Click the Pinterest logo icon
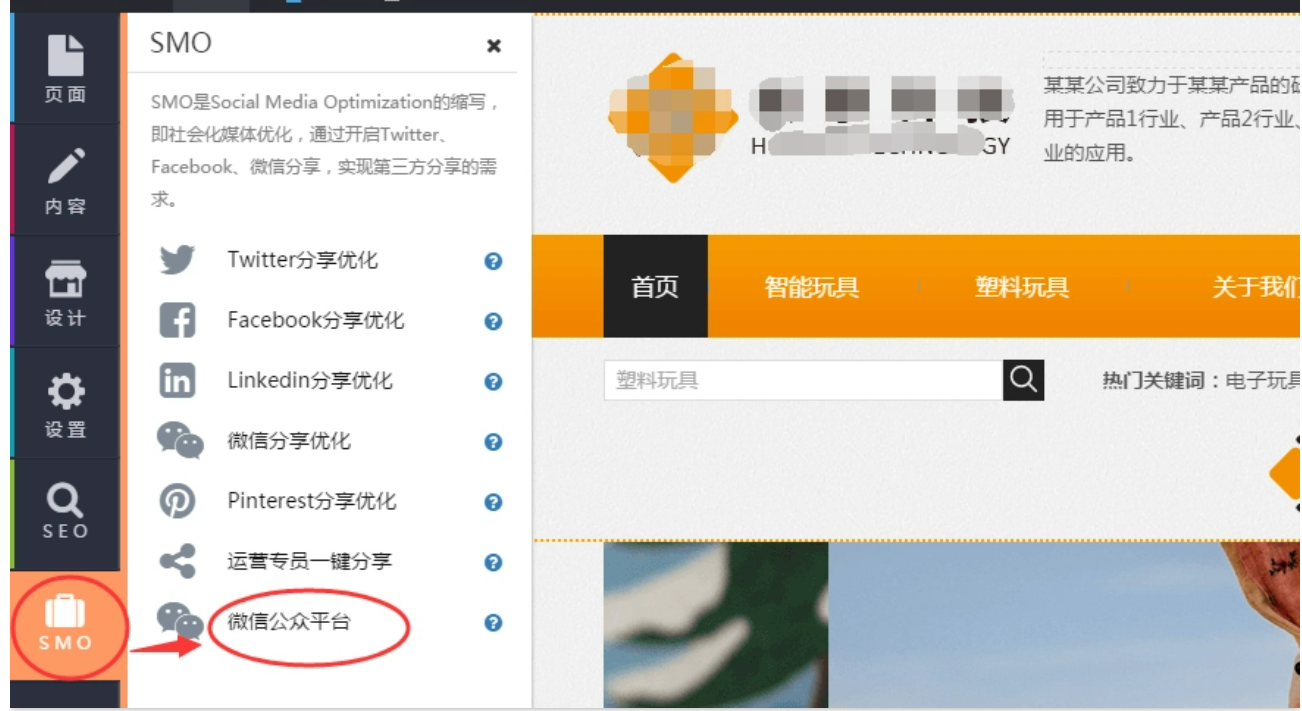This screenshot has width=1302, height=711. (177, 501)
